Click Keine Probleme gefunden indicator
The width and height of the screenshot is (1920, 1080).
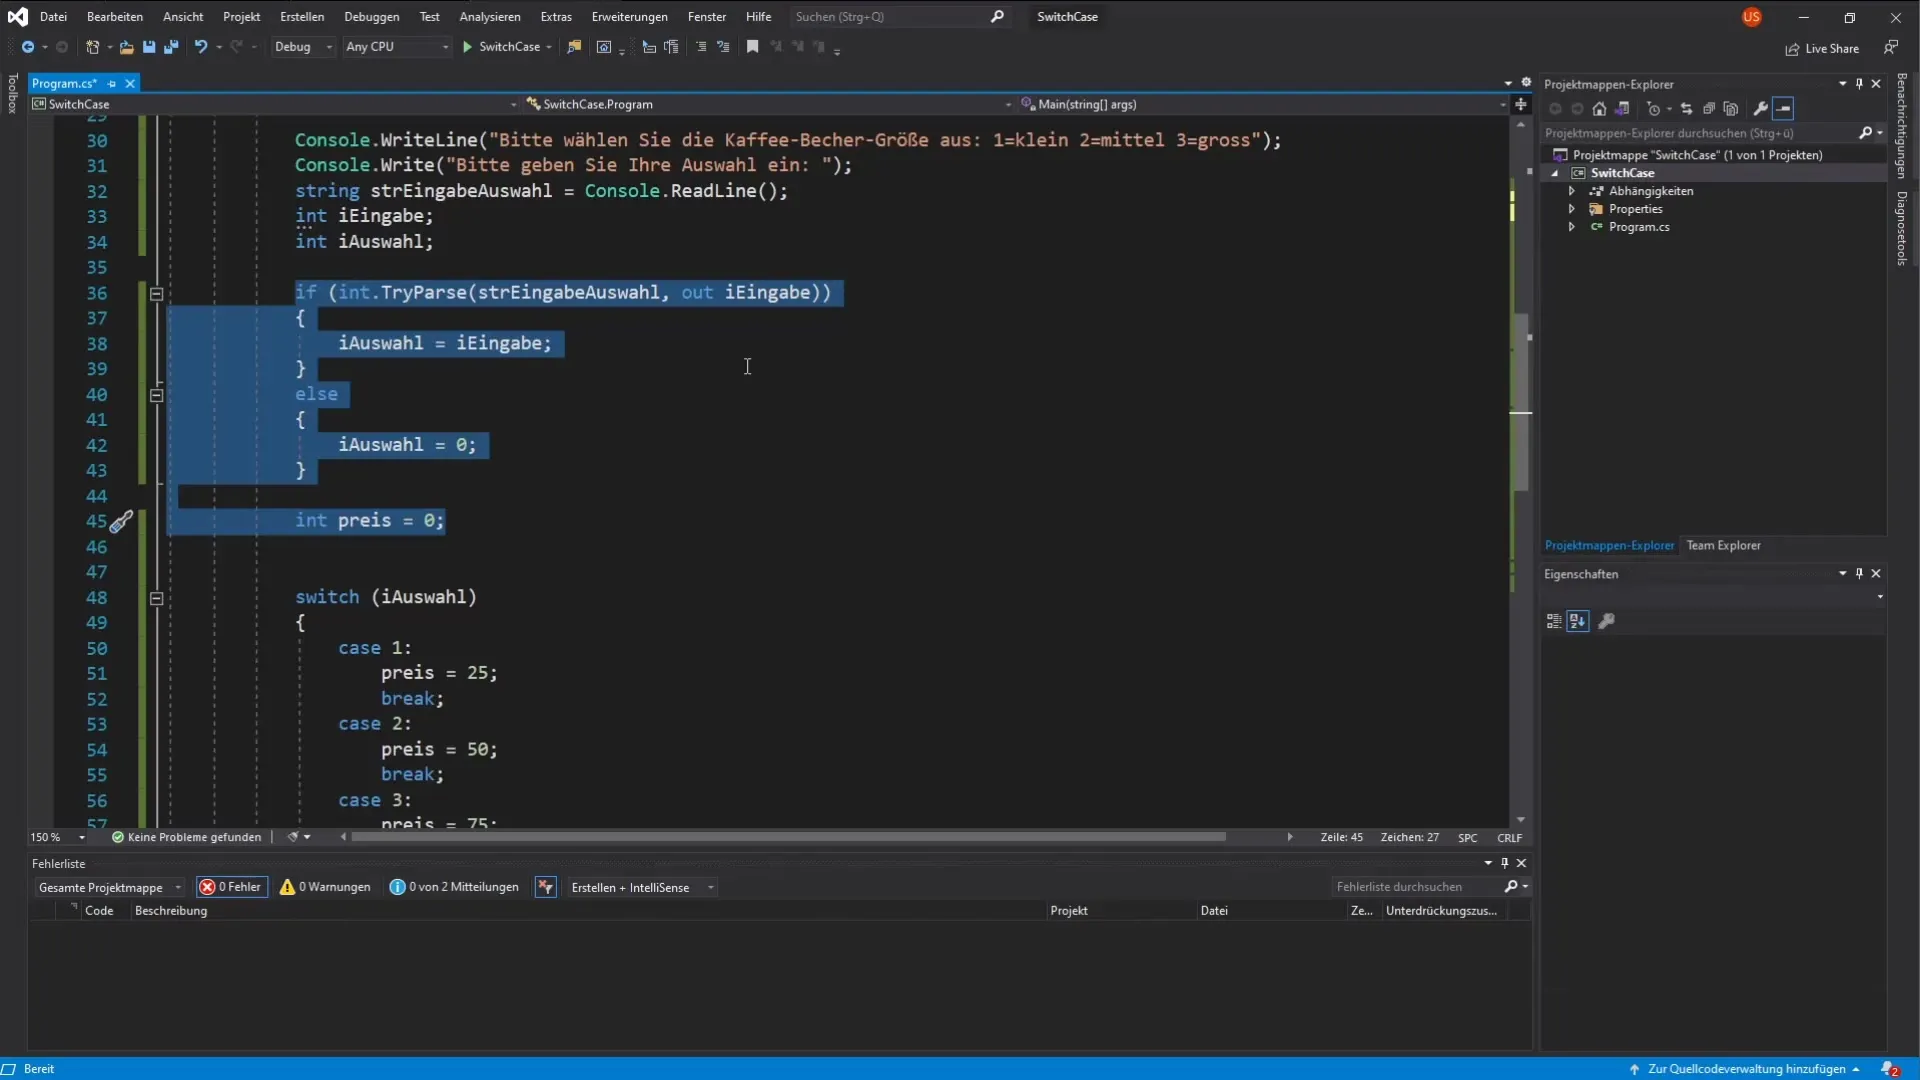coord(187,838)
